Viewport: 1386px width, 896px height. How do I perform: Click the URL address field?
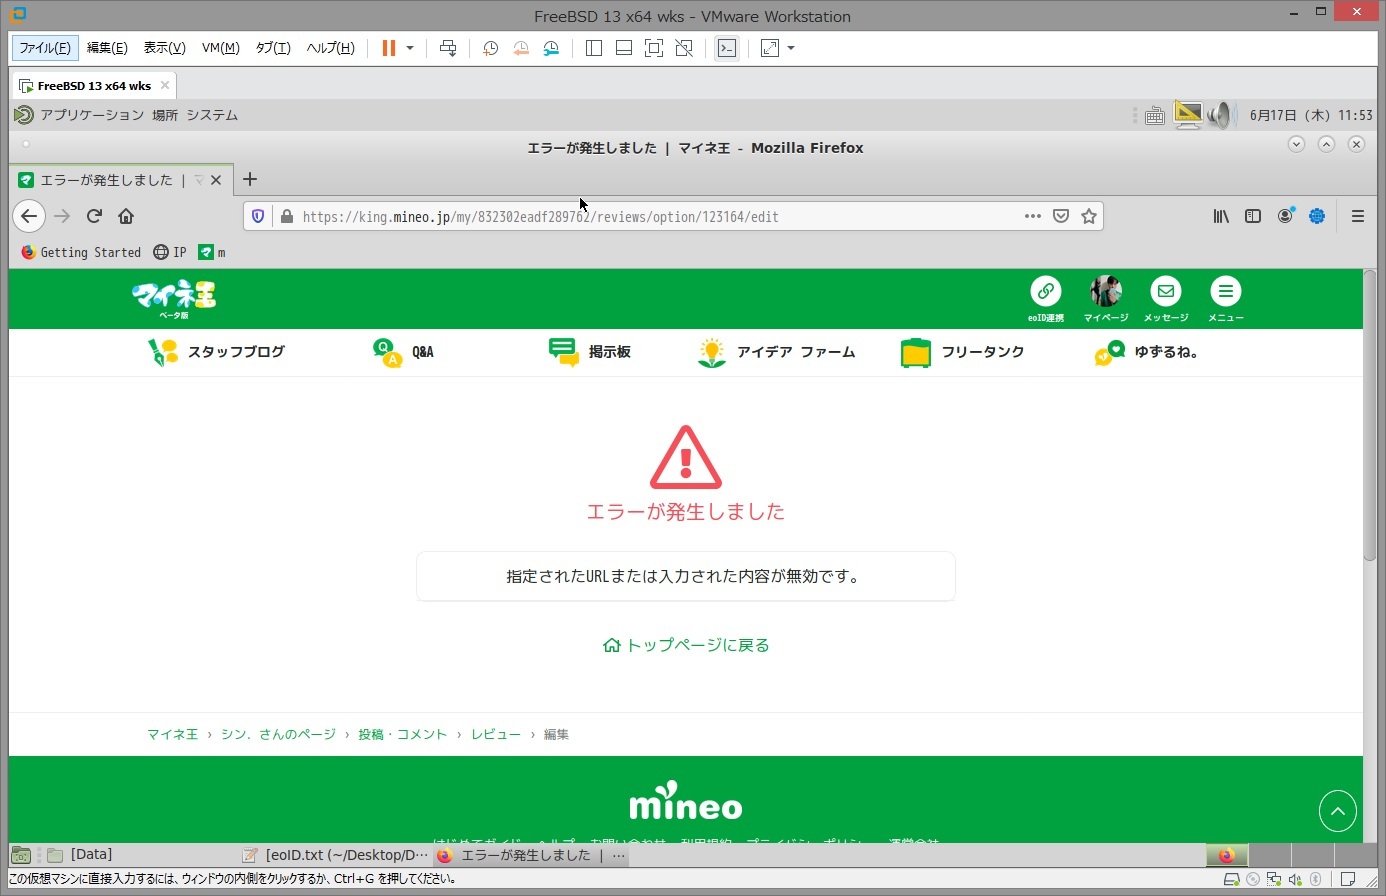650,216
